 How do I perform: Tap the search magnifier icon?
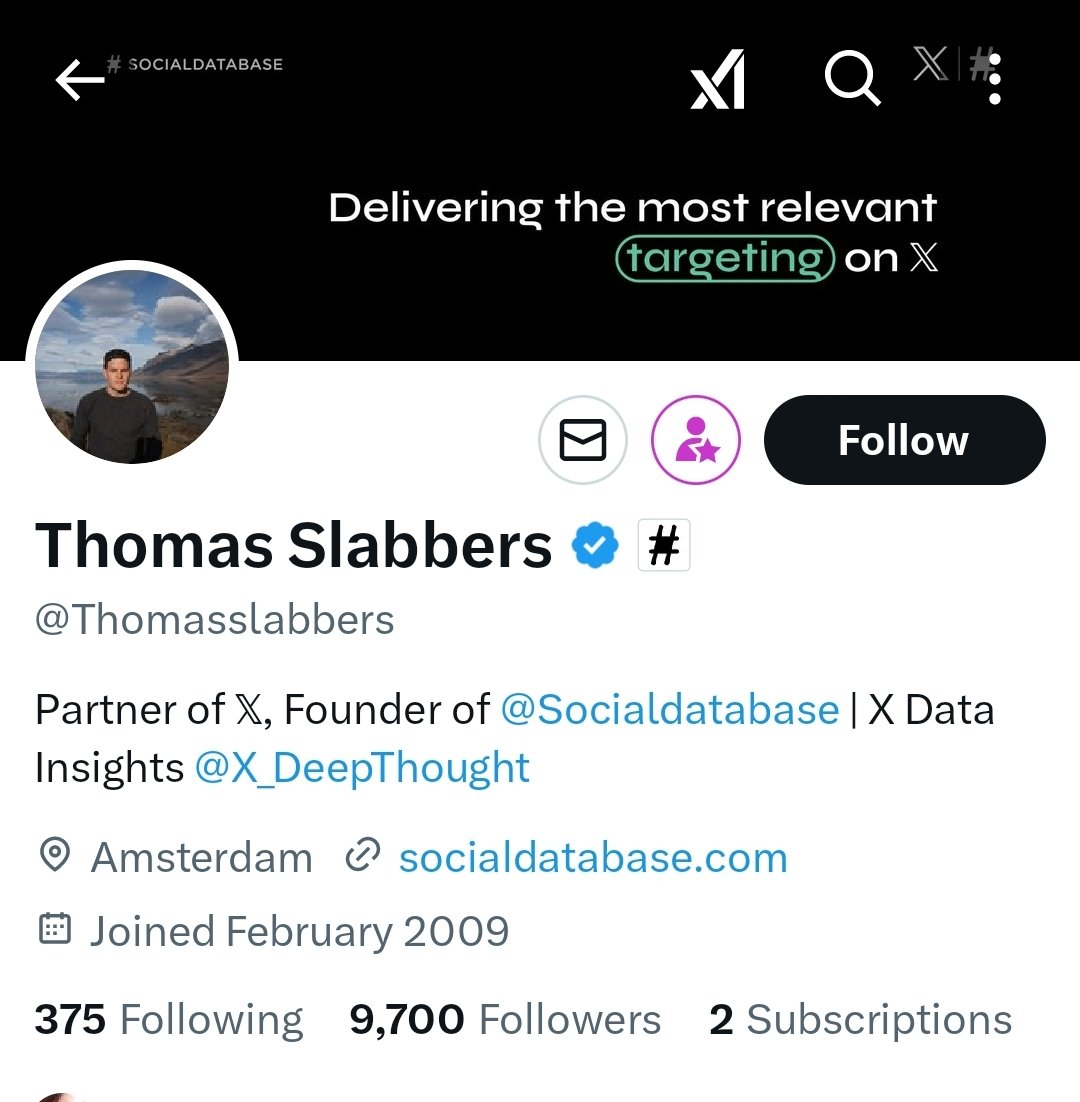(x=852, y=78)
